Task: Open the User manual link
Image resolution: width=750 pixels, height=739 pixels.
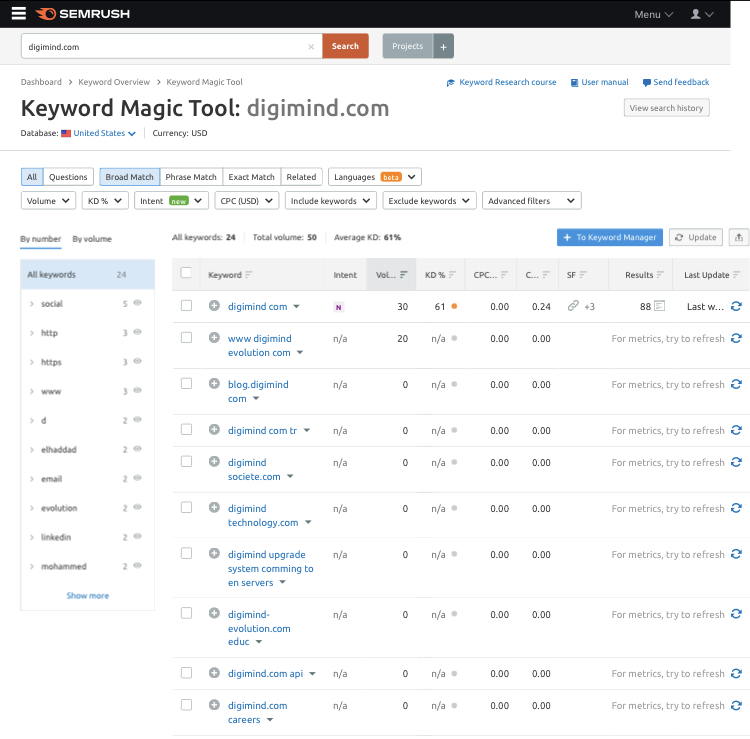Action: pyautogui.click(x=599, y=82)
